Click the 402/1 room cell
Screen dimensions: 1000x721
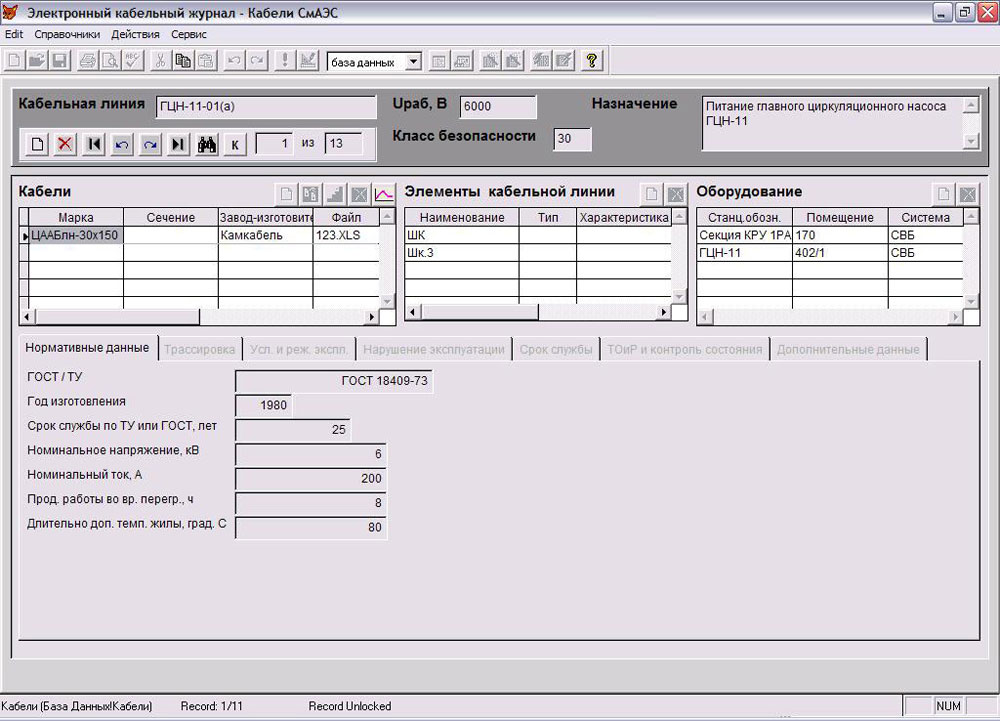[x=841, y=253]
